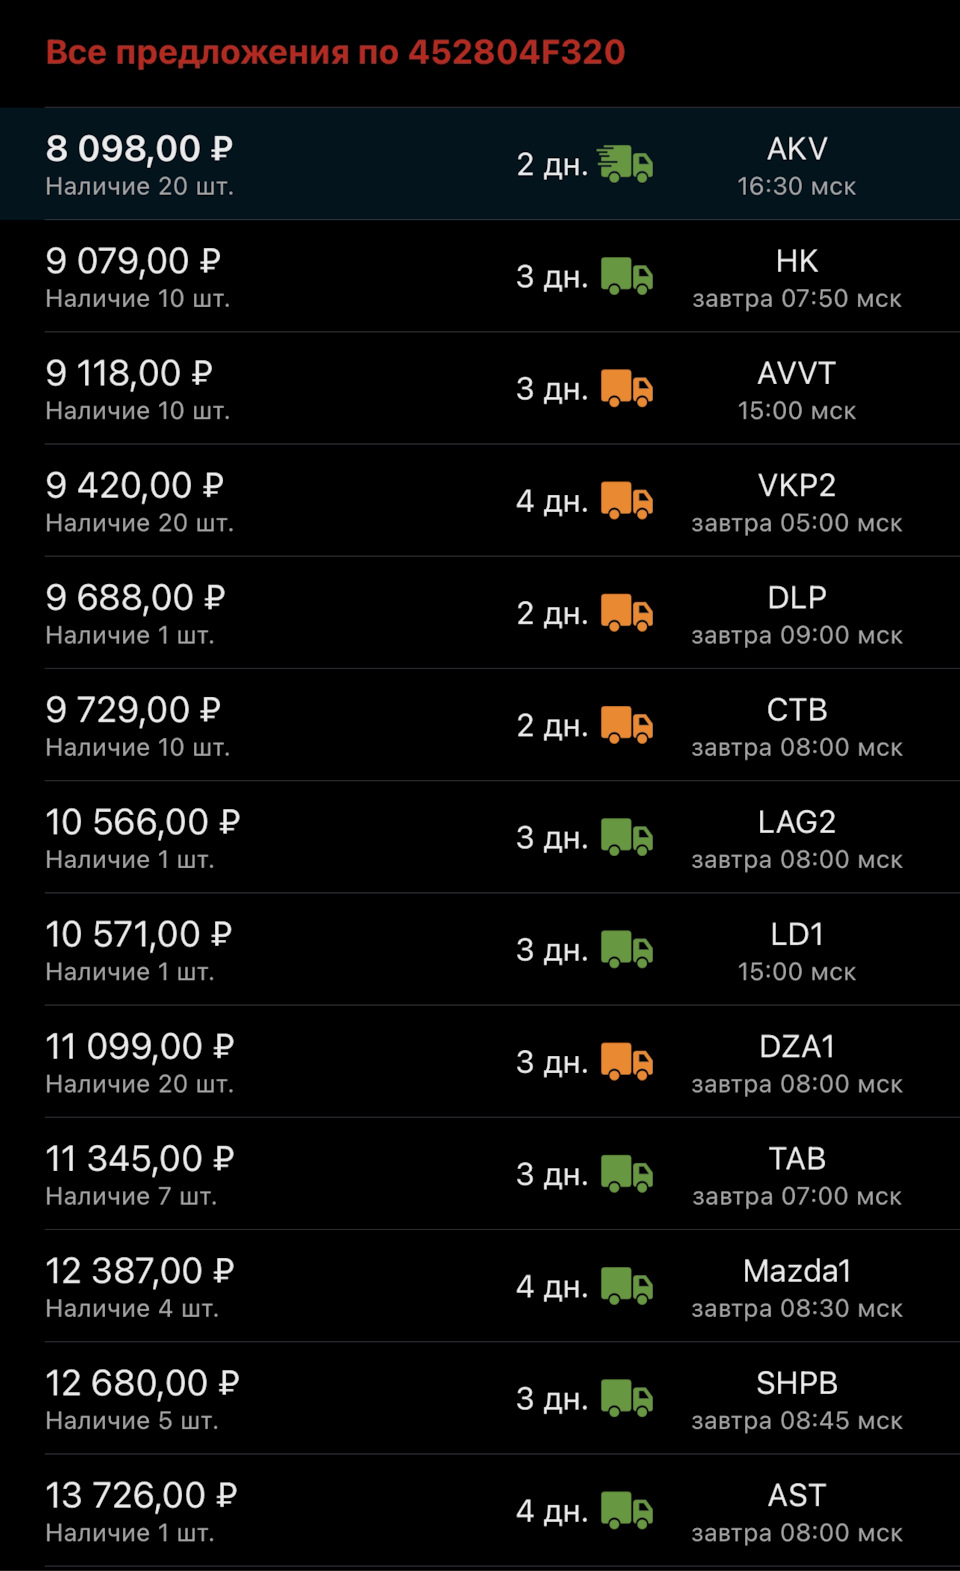Click the fast delivery truck icon for AKV
This screenshot has height=1571, width=960.
coord(625,164)
